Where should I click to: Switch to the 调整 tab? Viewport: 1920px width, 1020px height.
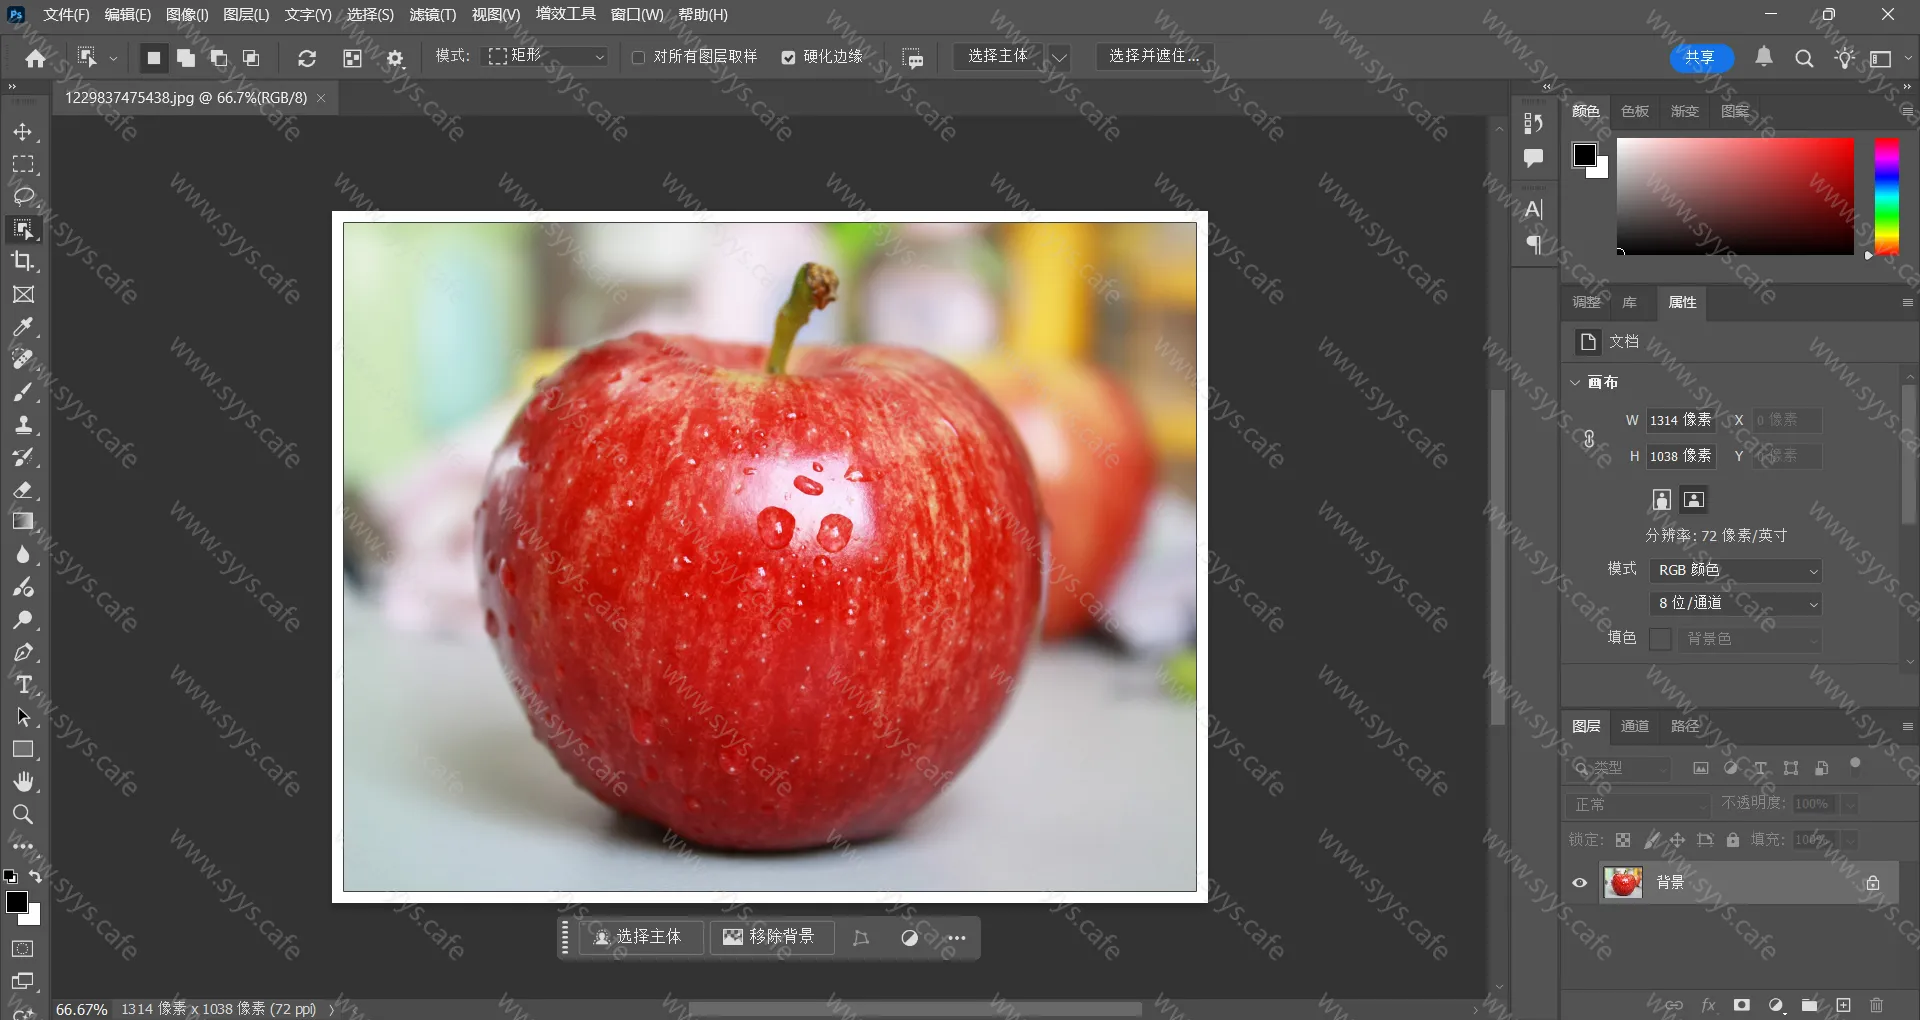coord(1586,302)
